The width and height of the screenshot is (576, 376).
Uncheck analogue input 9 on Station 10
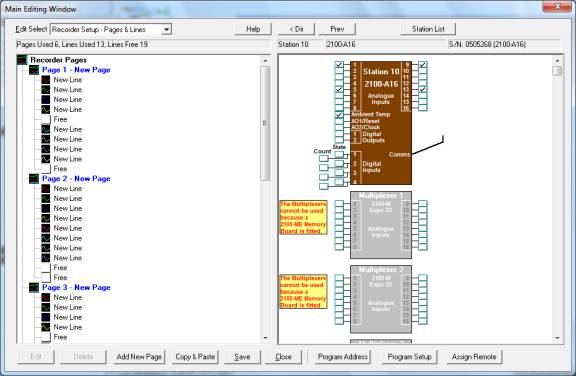click(x=423, y=65)
